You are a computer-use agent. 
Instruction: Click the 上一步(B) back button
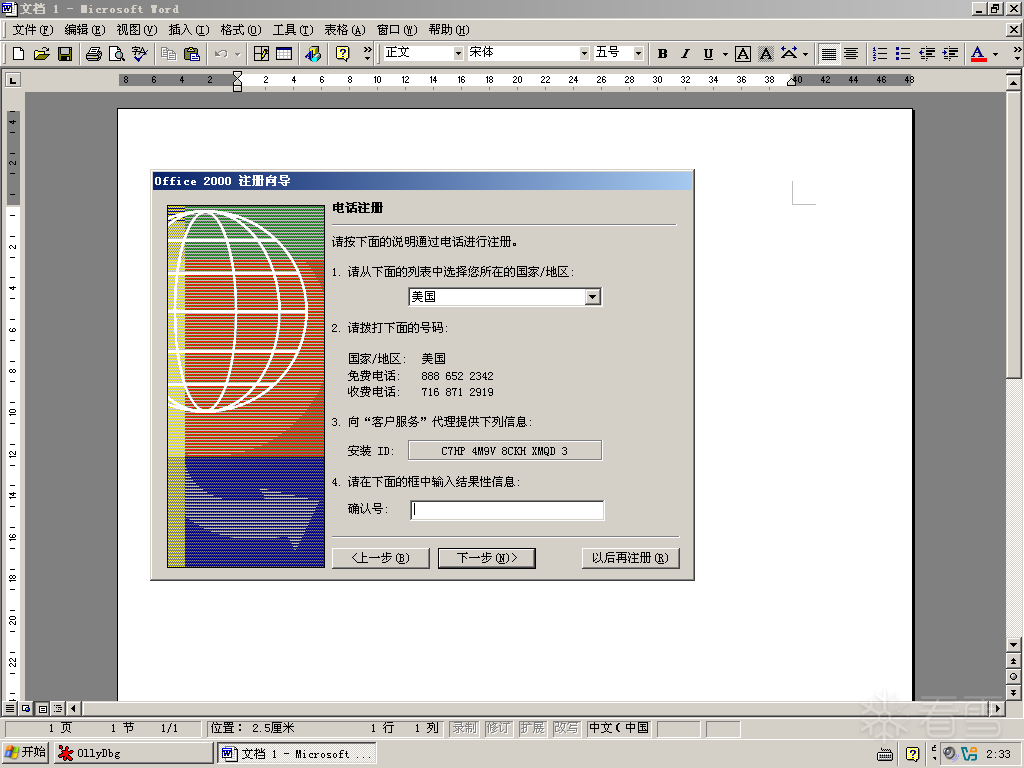380,558
